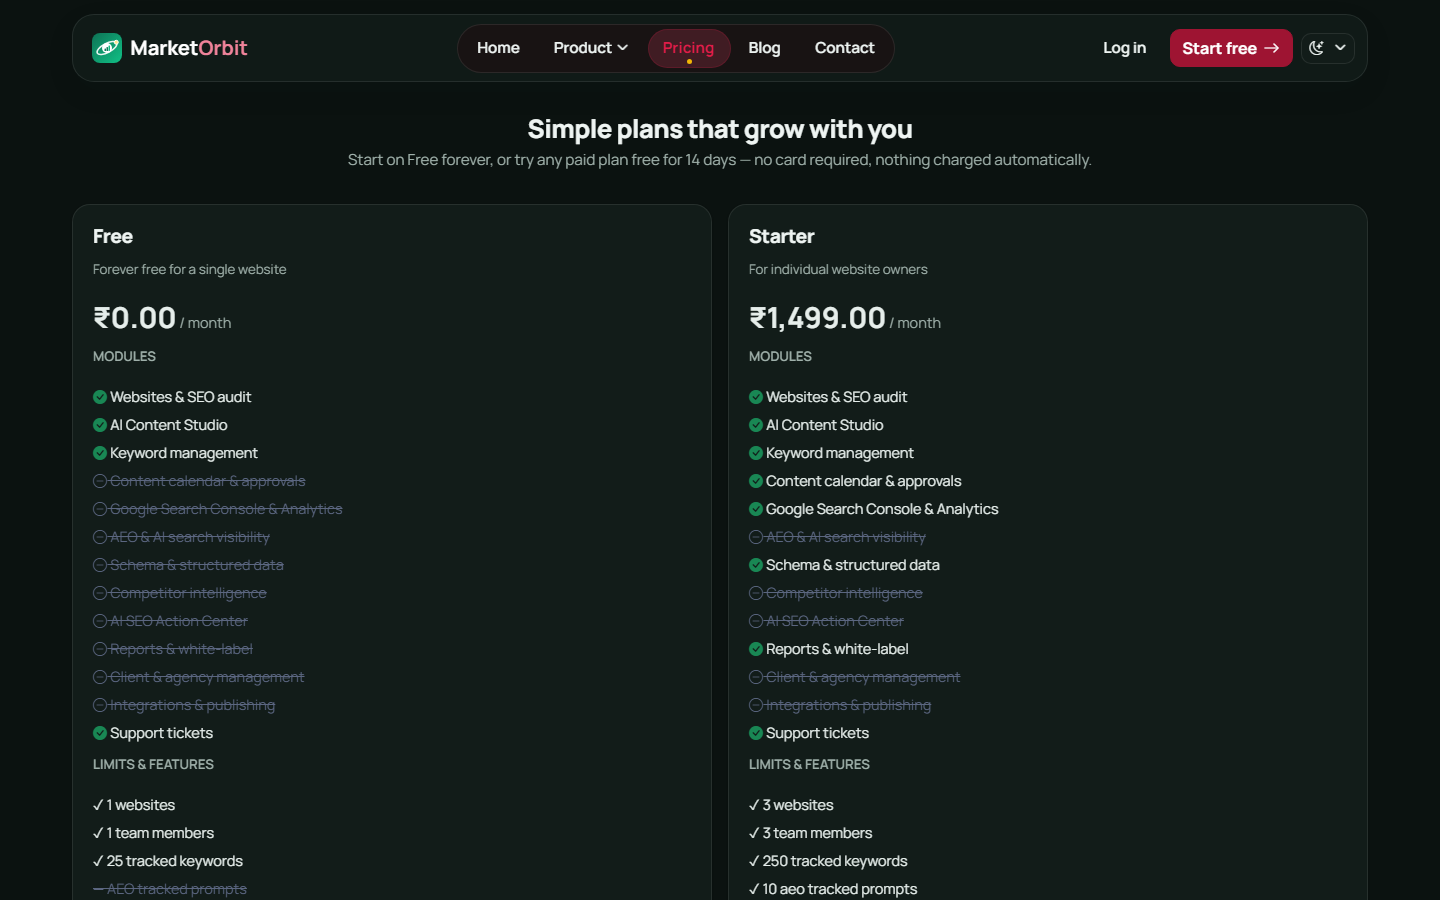Click the green check beside Starter's Schema & structured data
1440x900 pixels.
click(x=756, y=565)
